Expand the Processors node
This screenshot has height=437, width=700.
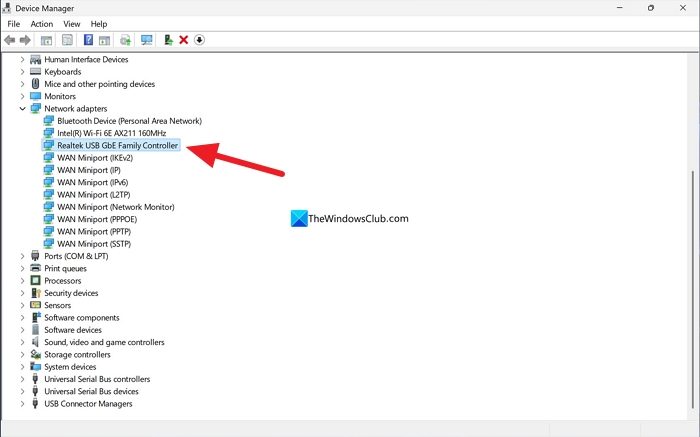click(22, 281)
